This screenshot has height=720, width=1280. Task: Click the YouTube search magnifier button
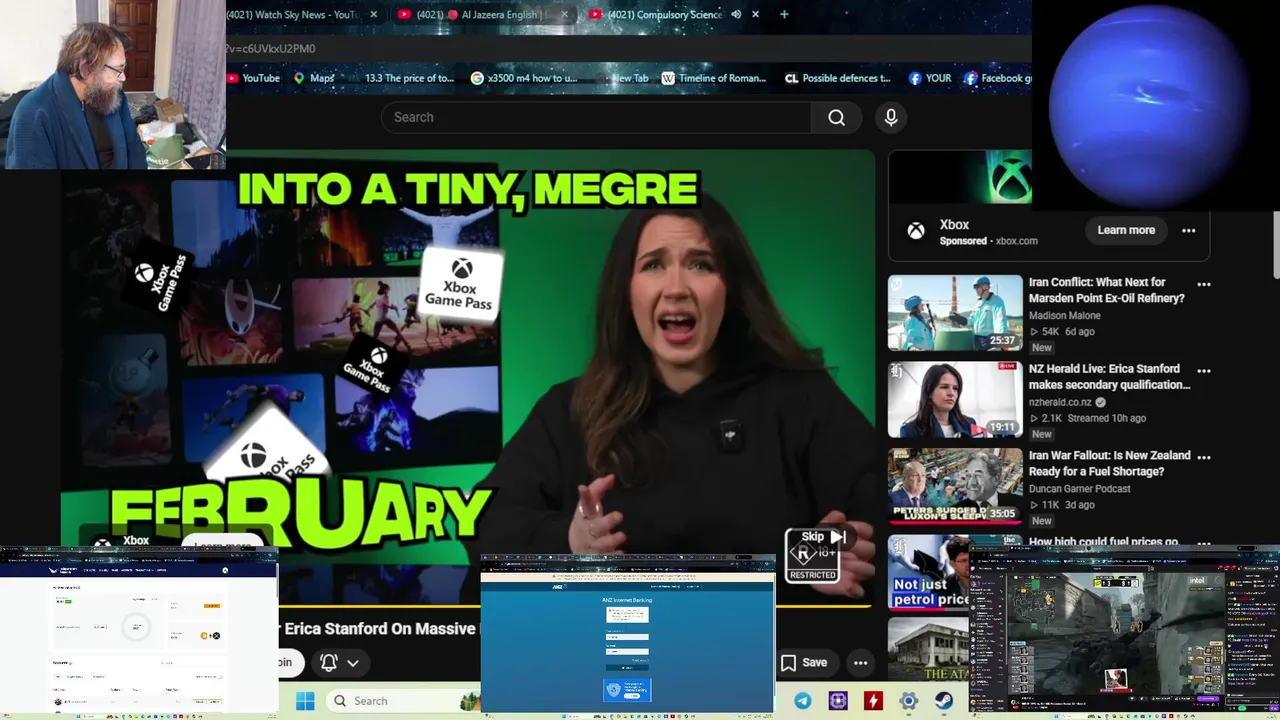[836, 117]
